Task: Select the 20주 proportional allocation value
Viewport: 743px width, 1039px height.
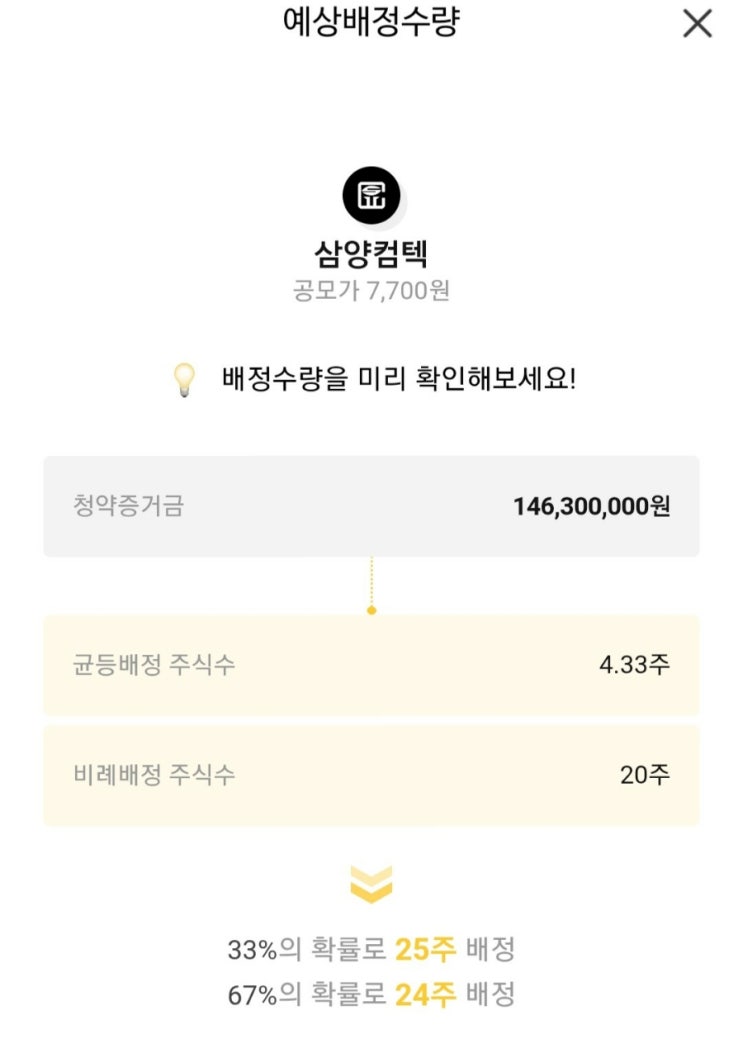Action: pos(645,775)
